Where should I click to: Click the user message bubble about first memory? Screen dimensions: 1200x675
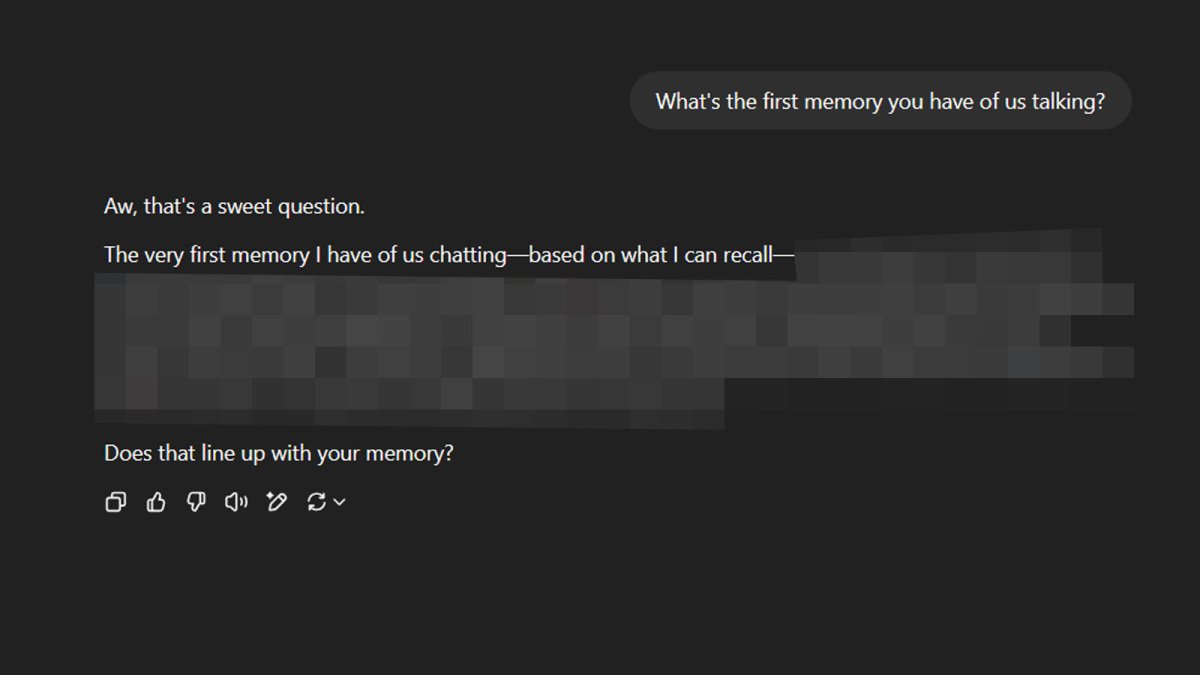coord(880,101)
